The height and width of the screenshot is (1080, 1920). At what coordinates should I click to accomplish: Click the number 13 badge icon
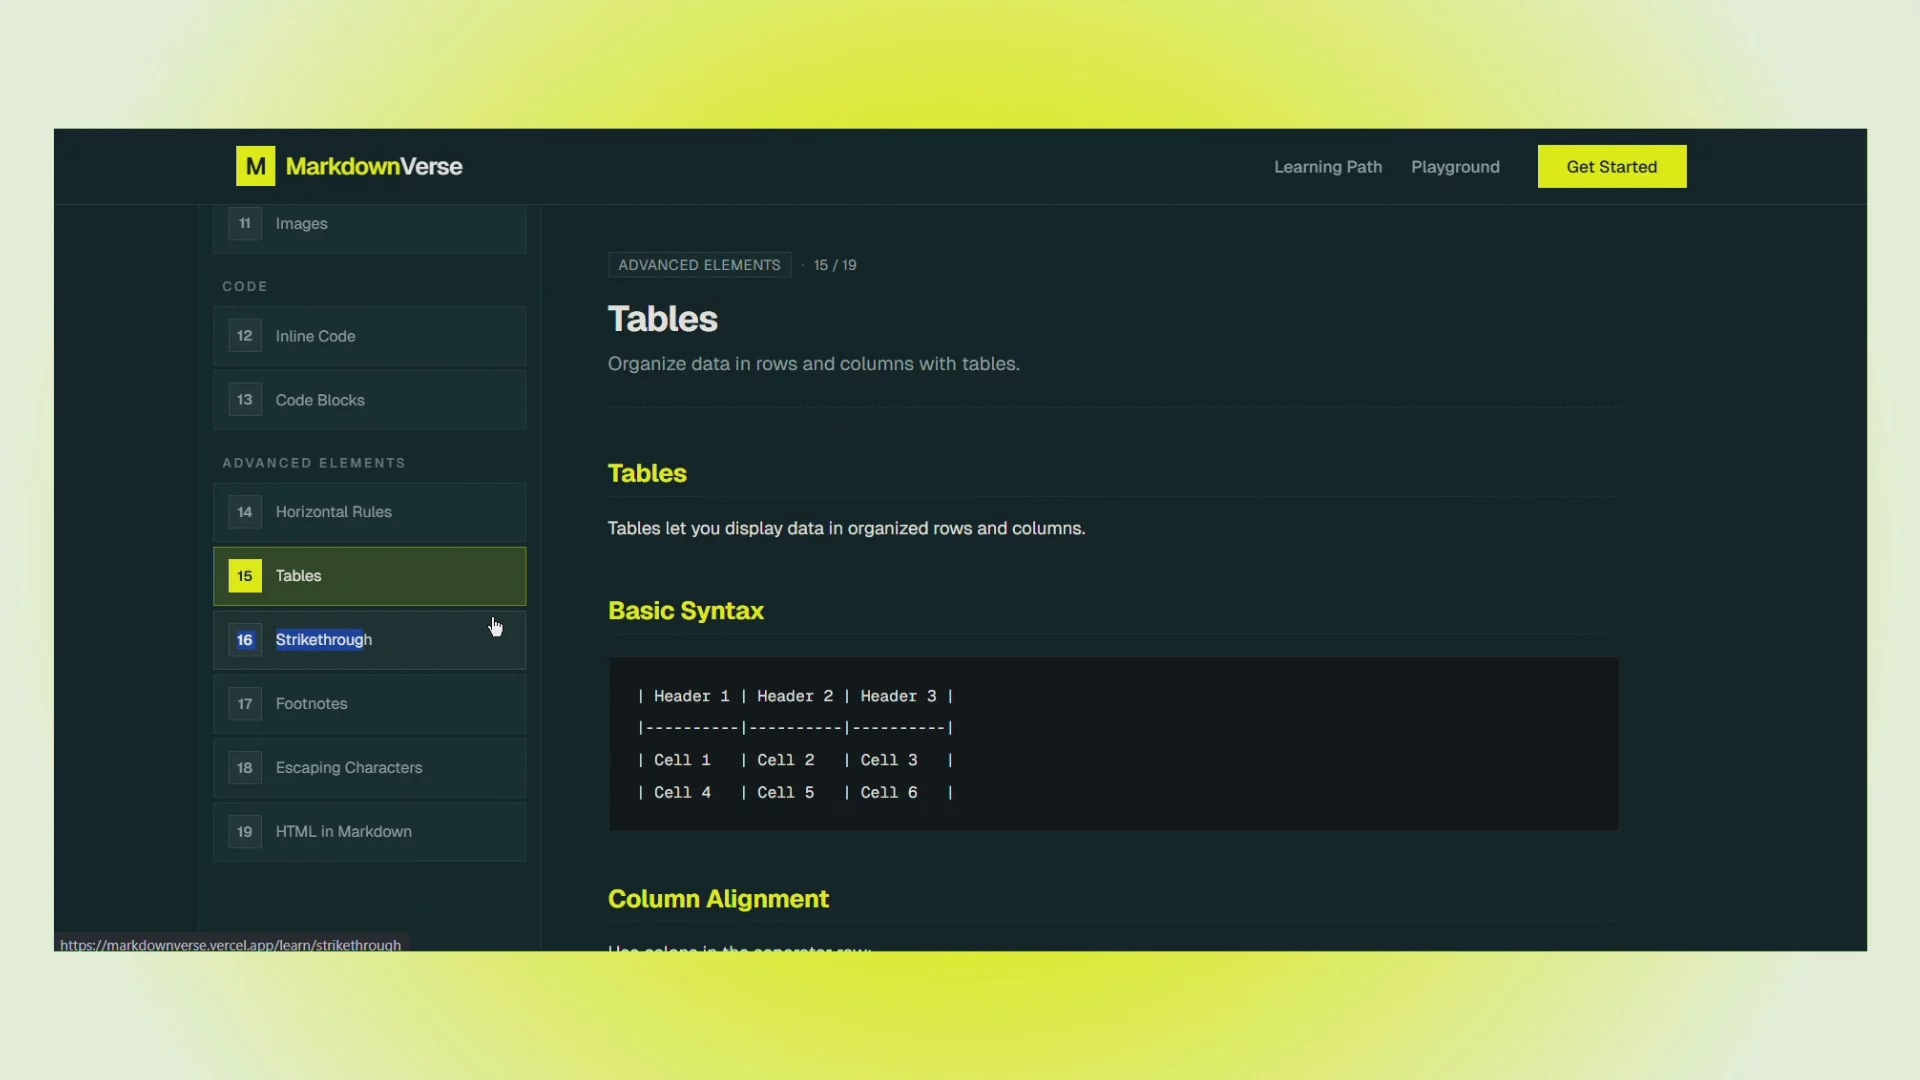point(245,400)
